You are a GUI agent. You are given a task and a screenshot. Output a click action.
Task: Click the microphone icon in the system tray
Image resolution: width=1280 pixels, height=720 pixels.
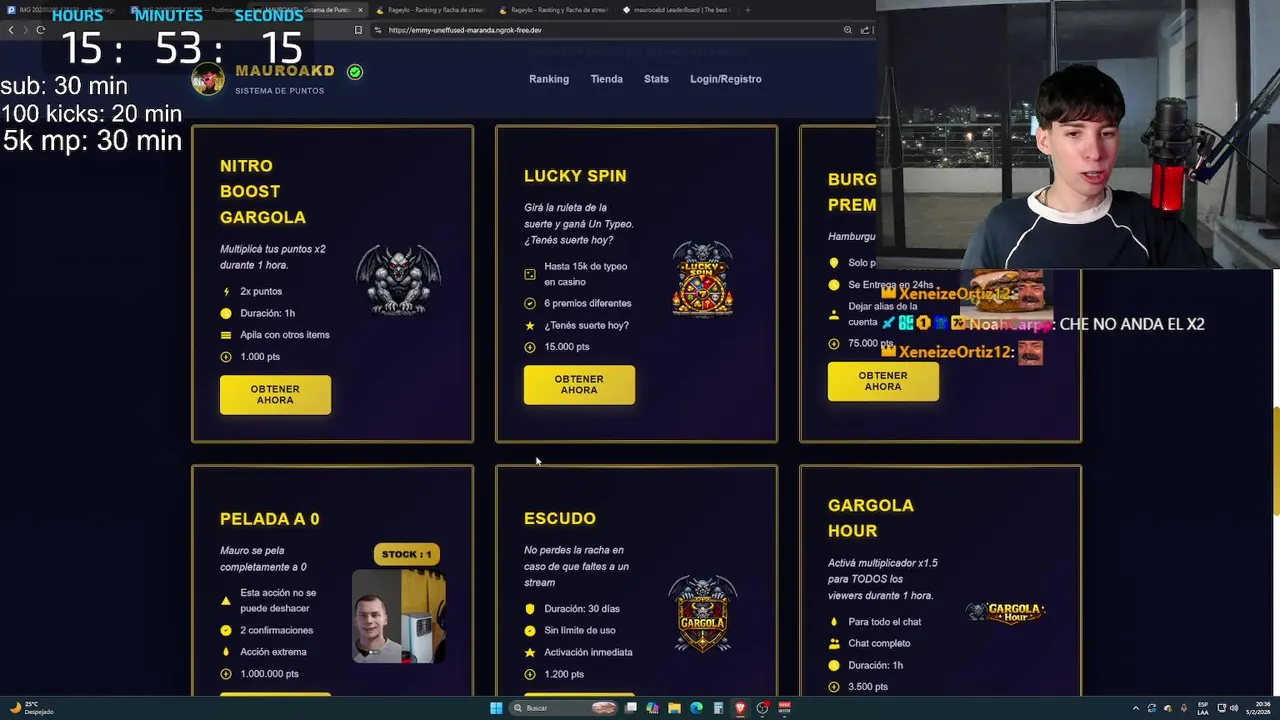pos(1184,708)
